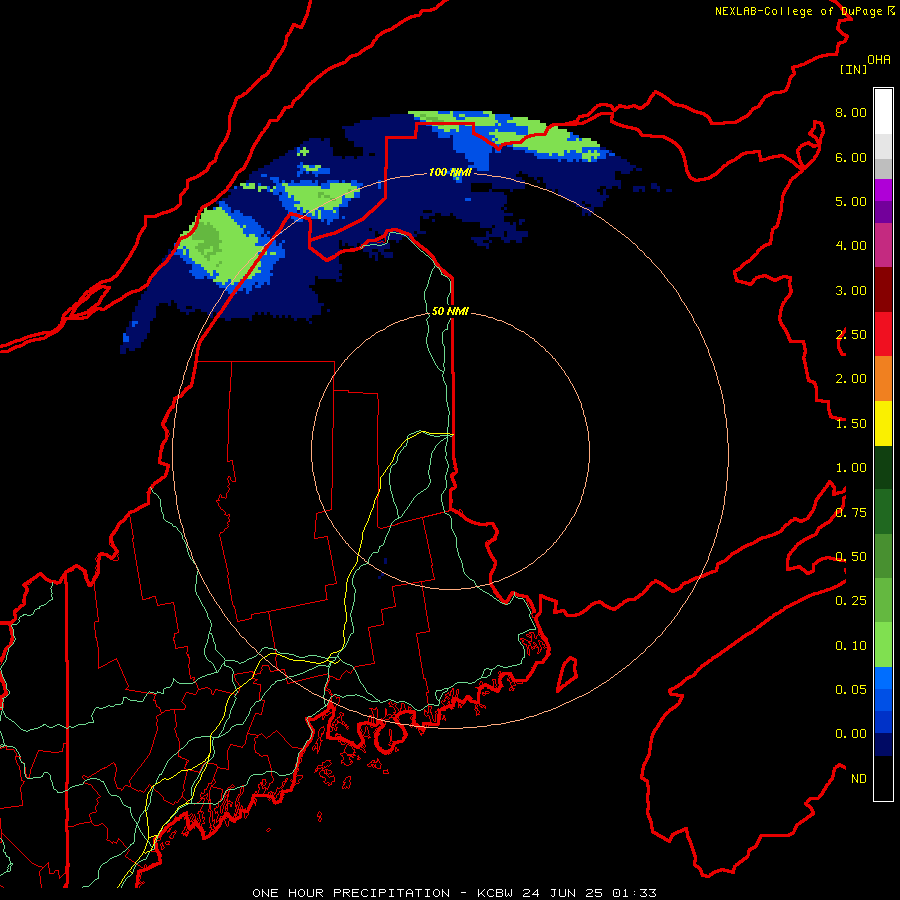Click the 0.50 legend value
The image size is (900, 900).
pos(851,557)
